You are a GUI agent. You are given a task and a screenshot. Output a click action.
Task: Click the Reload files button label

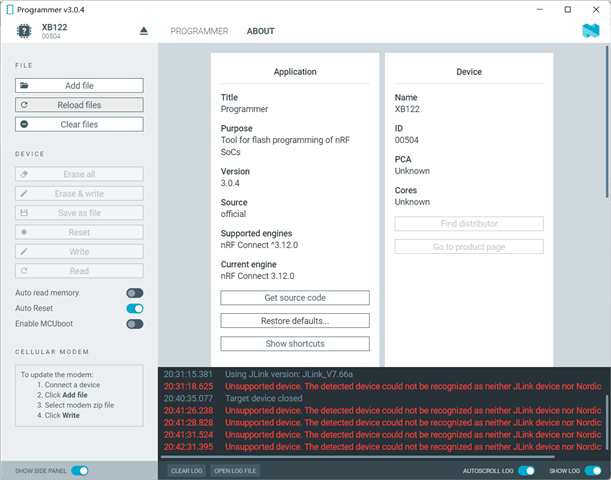tap(79, 105)
